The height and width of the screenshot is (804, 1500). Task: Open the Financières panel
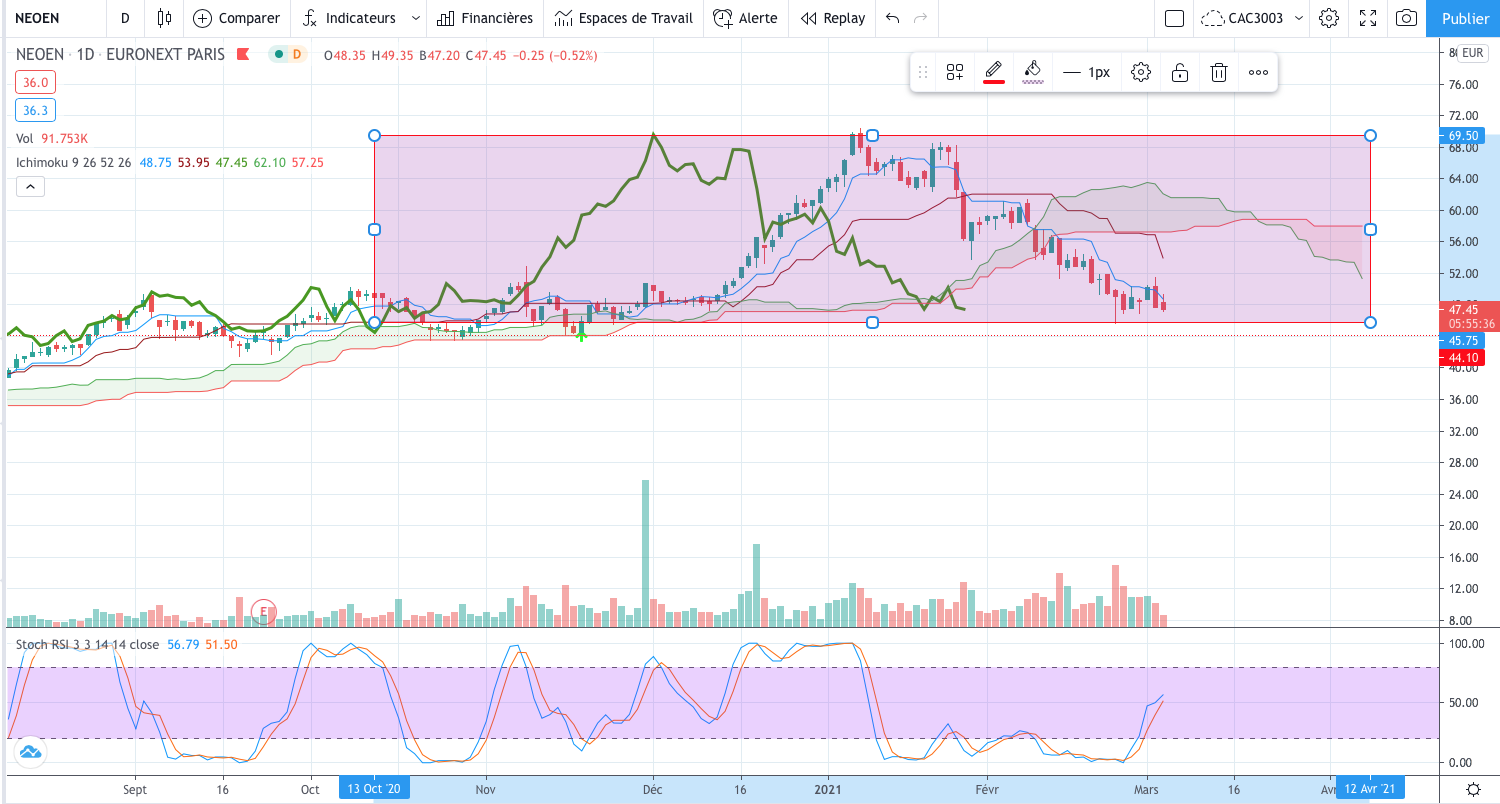point(484,18)
